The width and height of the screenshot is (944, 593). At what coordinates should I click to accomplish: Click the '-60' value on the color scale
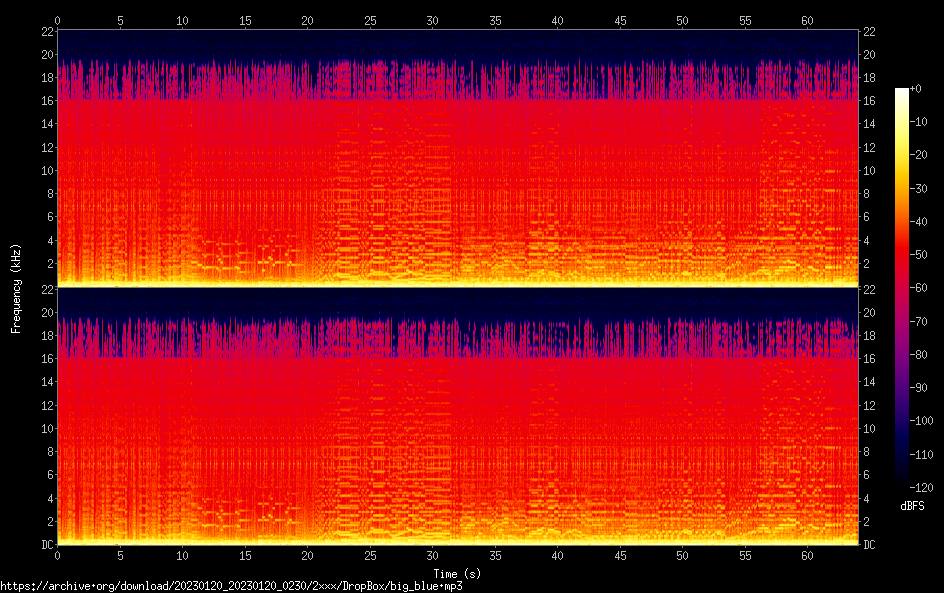(x=926, y=290)
